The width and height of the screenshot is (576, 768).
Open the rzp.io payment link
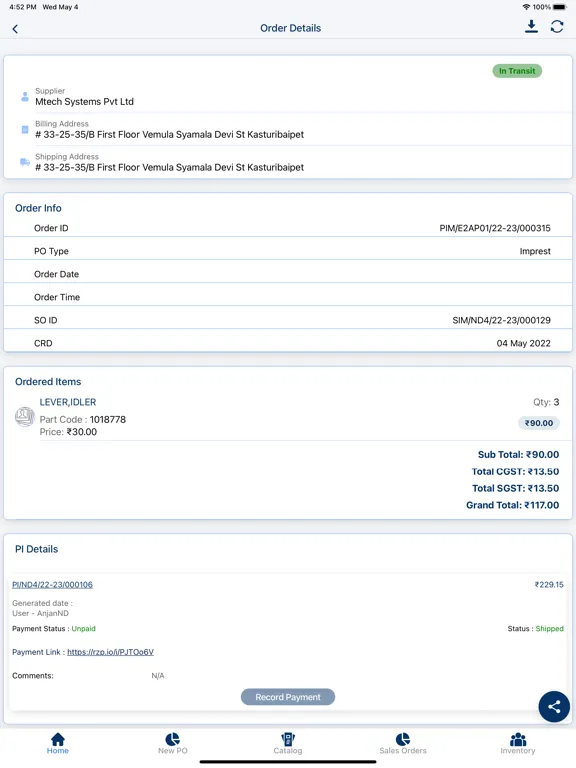point(110,652)
